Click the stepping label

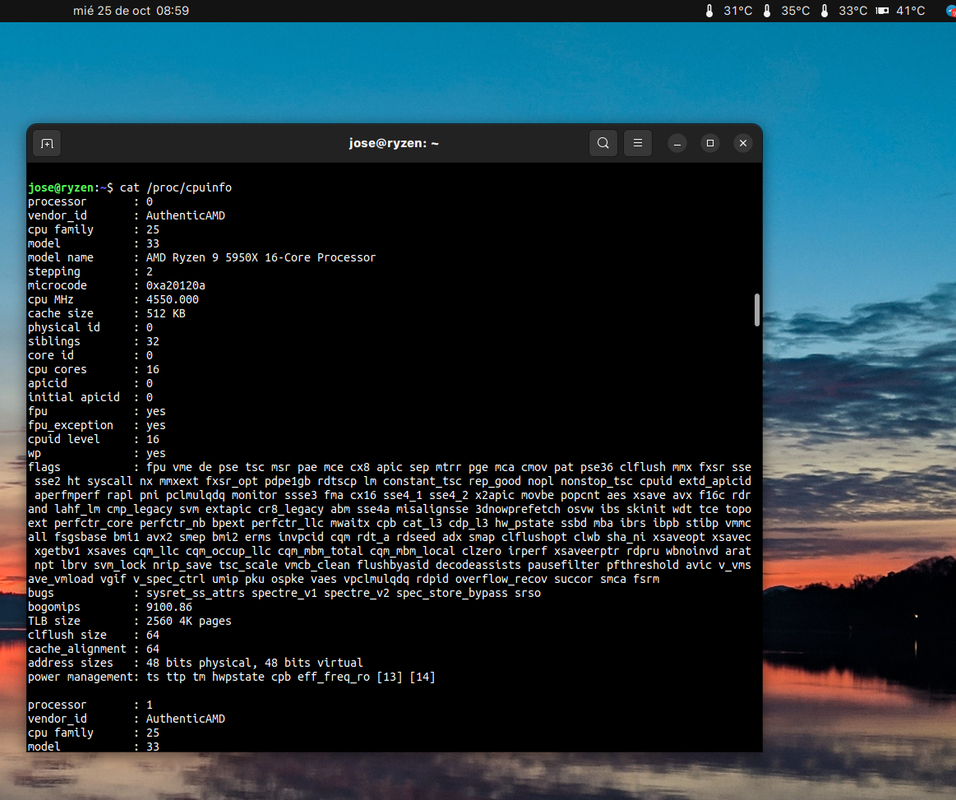[x=54, y=272]
